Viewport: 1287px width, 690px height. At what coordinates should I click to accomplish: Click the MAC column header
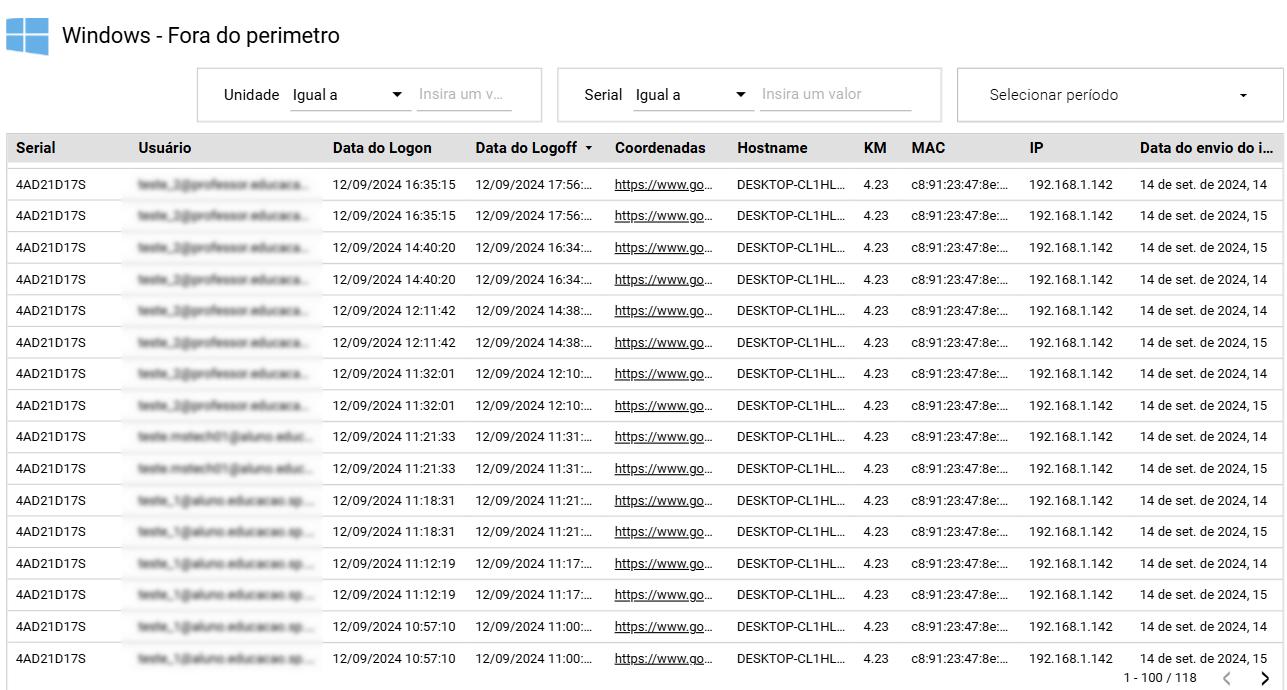(928, 148)
